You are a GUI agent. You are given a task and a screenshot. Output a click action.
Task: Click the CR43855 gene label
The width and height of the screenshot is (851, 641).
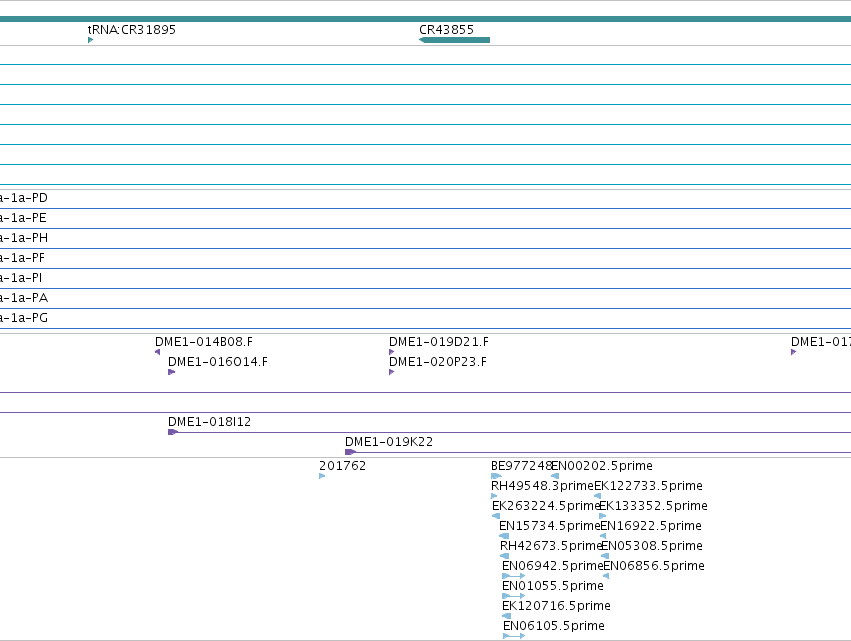click(447, 29)
